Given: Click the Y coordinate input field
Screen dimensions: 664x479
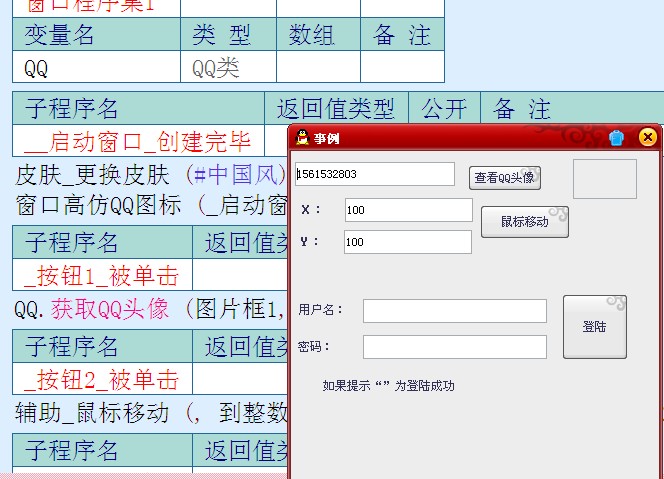Looking at the screenshot, I should [408, 242].
